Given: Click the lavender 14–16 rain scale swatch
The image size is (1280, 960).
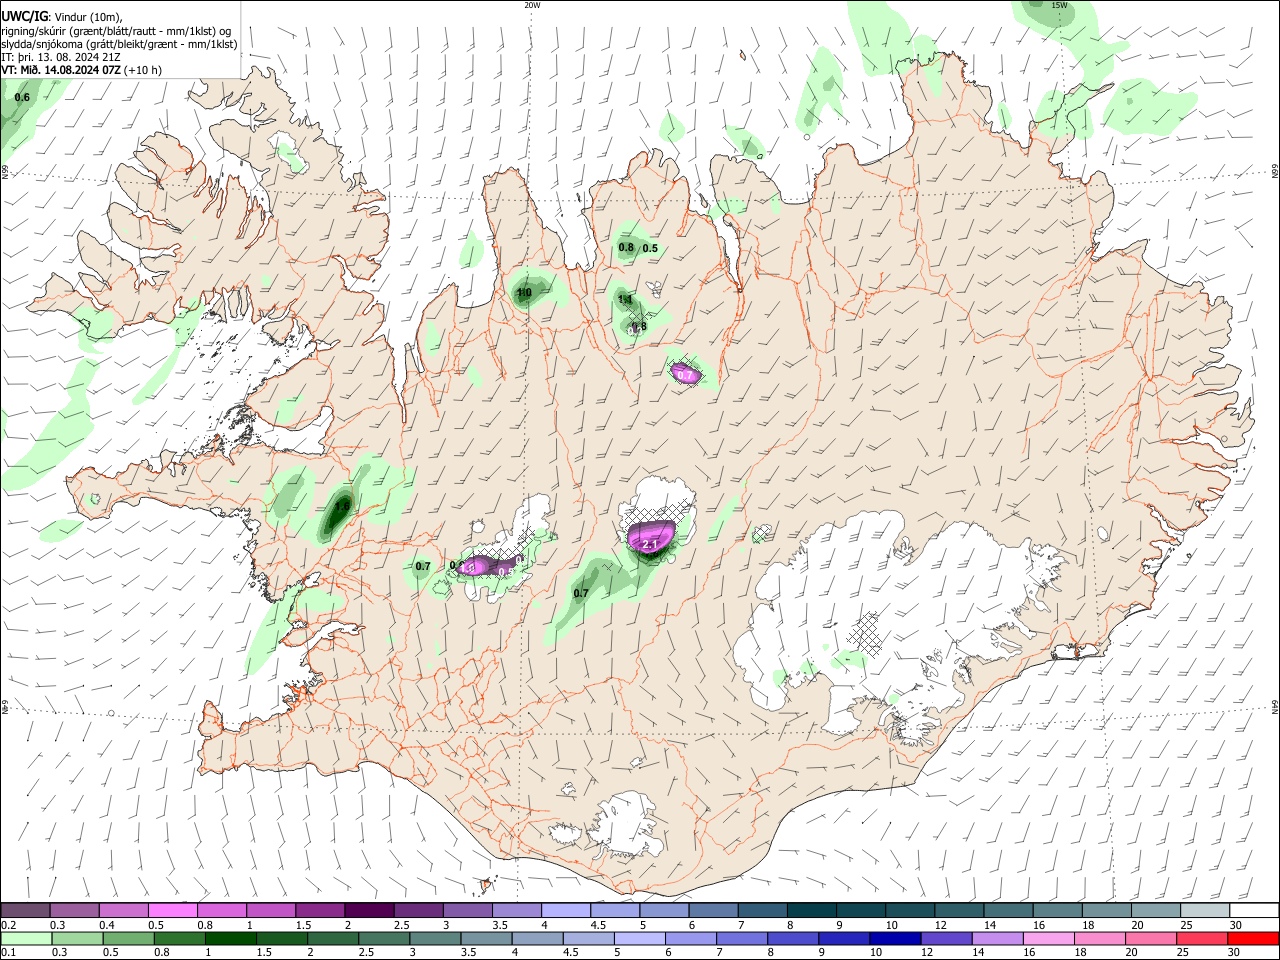Looking at the screenshot, I should coord(998,938).
